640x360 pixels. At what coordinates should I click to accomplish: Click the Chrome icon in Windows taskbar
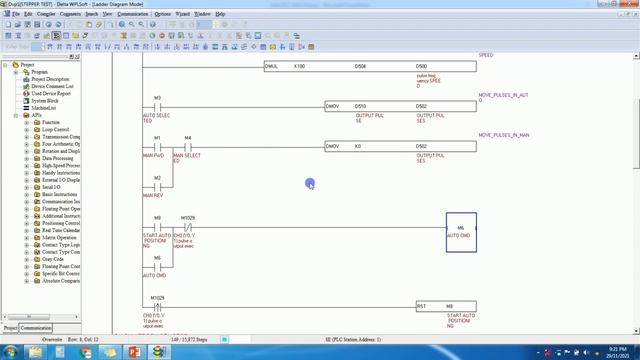point(85,352)
